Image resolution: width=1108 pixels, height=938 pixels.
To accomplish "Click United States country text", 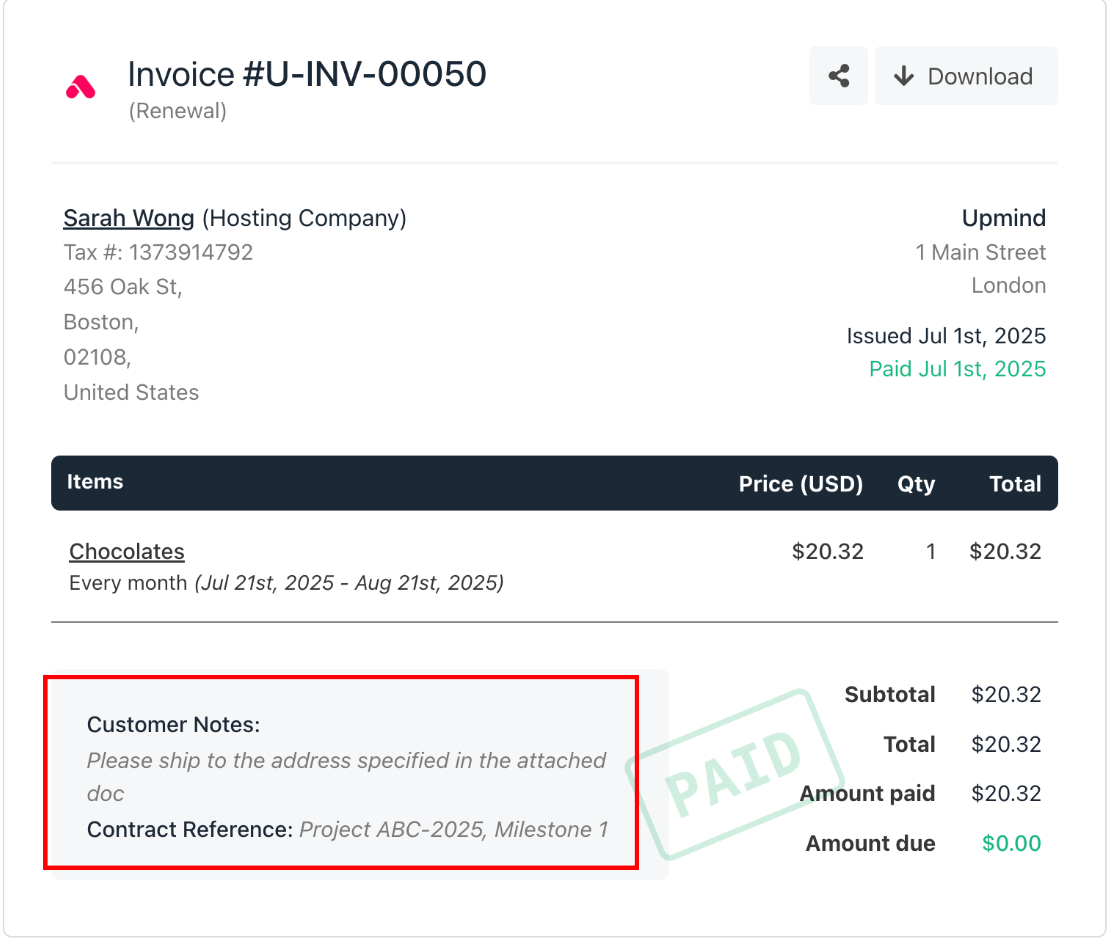I will (x=131, y=392).
